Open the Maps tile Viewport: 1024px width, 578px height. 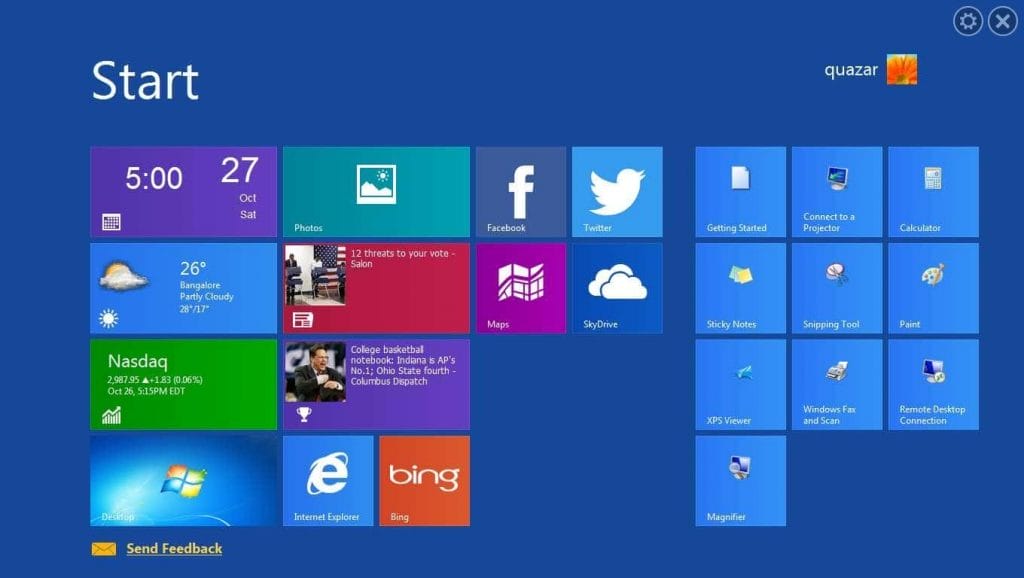pyautogui.click(x=520, y=288)
